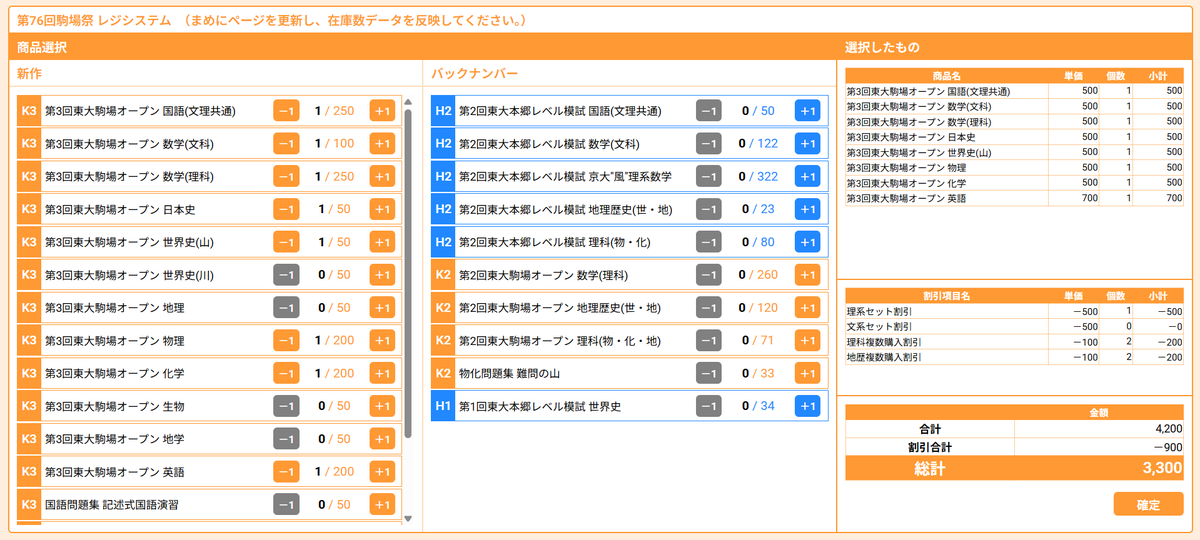Click −1 for 第2回駒場オープン 理科(物・化・地)
1200x540 pixels.
tap(709, 341)
